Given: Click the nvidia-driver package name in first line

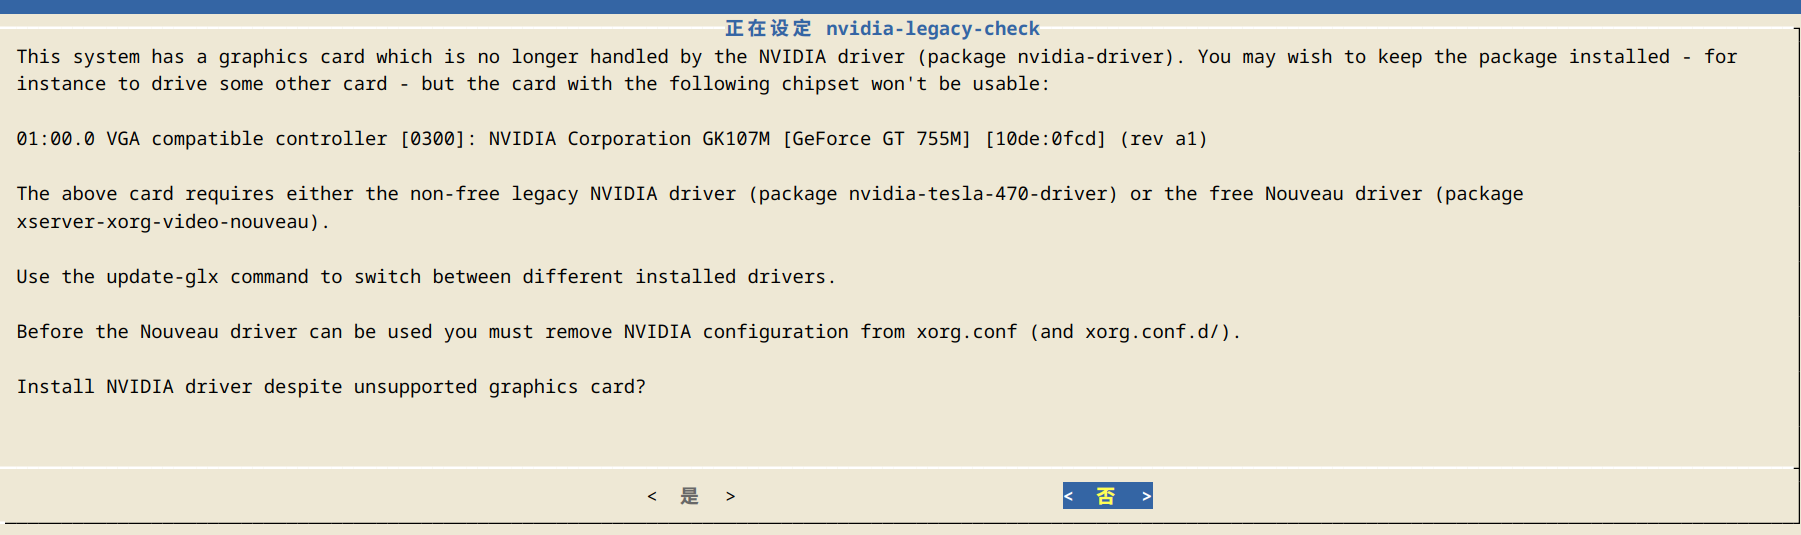Looking at the screenshot, I should point(1095,57).
